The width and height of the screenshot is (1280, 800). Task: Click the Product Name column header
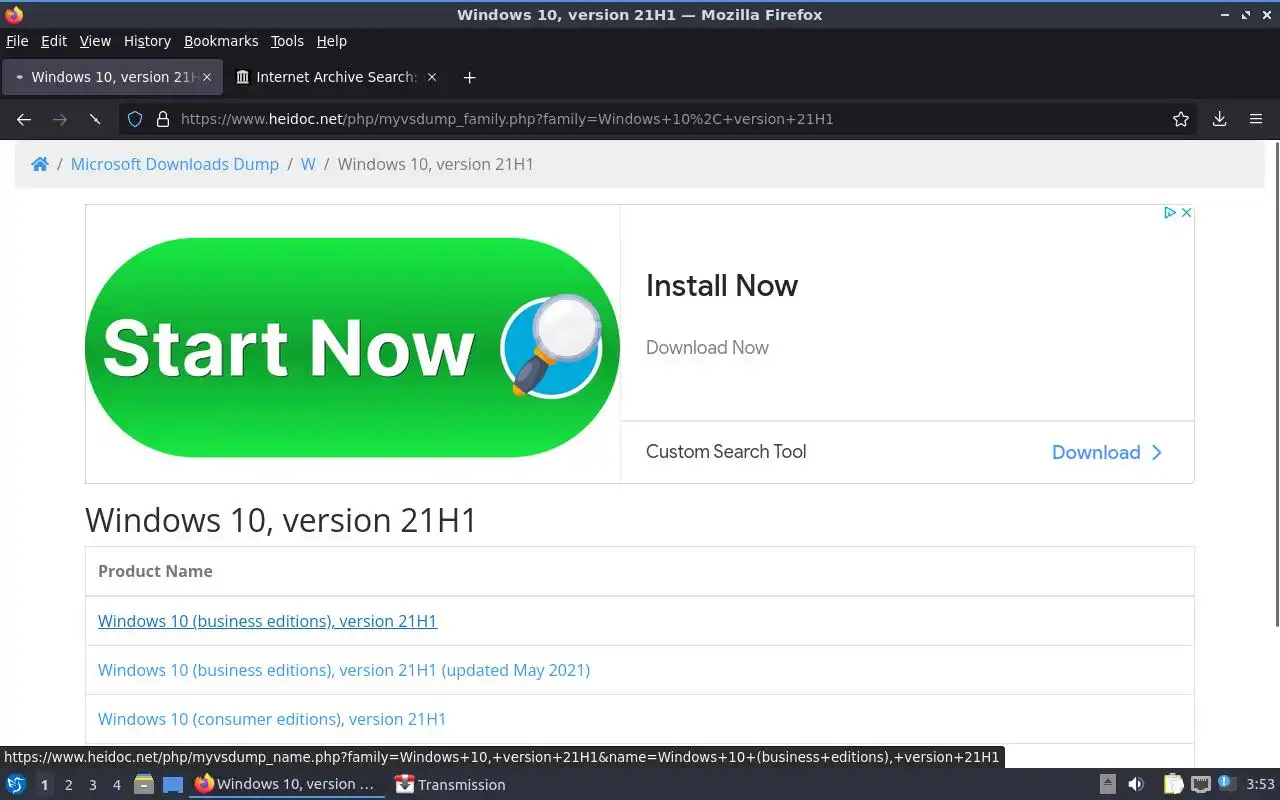point(155,571)
